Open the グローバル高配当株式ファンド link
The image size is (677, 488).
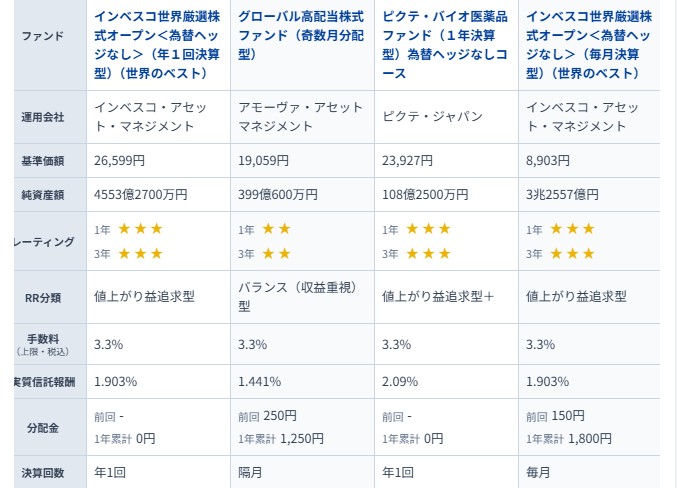click(x=301, y=36)
